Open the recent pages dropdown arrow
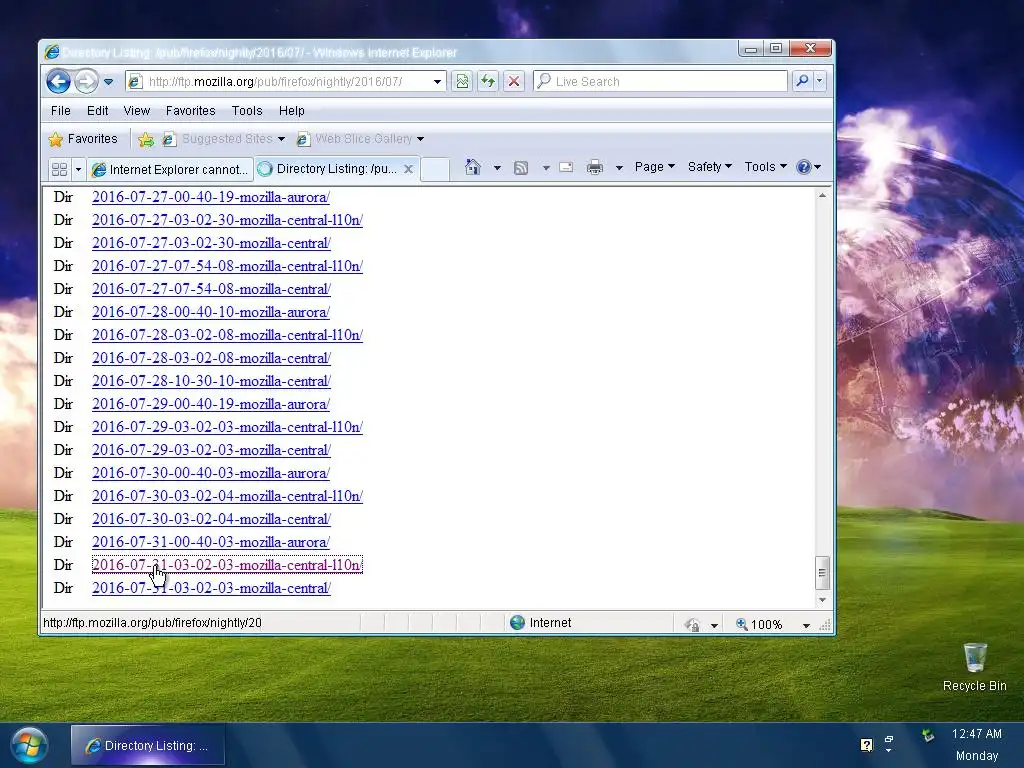Viewport: 1024px width, 768px height. [108, 82]
